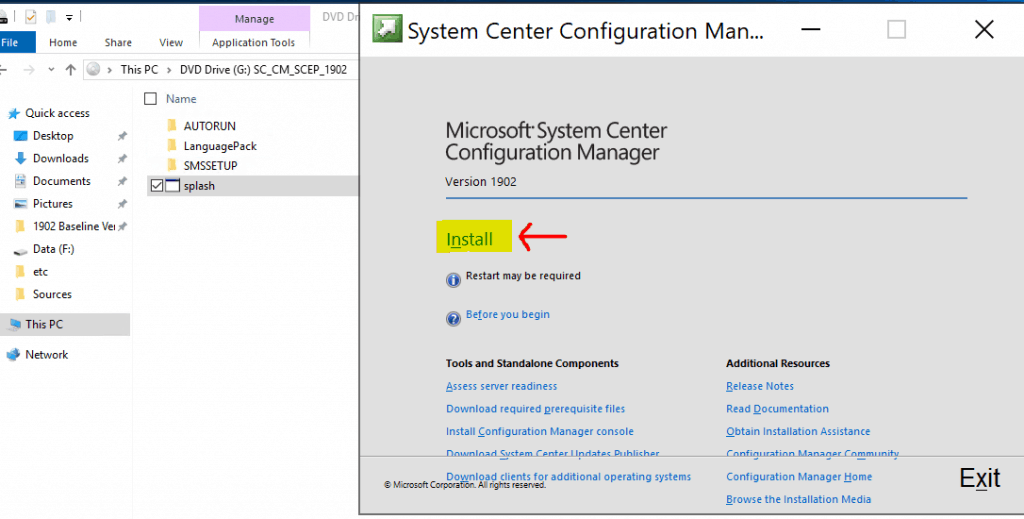Open the 1902 Baseline folder in Quick access

coord(74,227)
